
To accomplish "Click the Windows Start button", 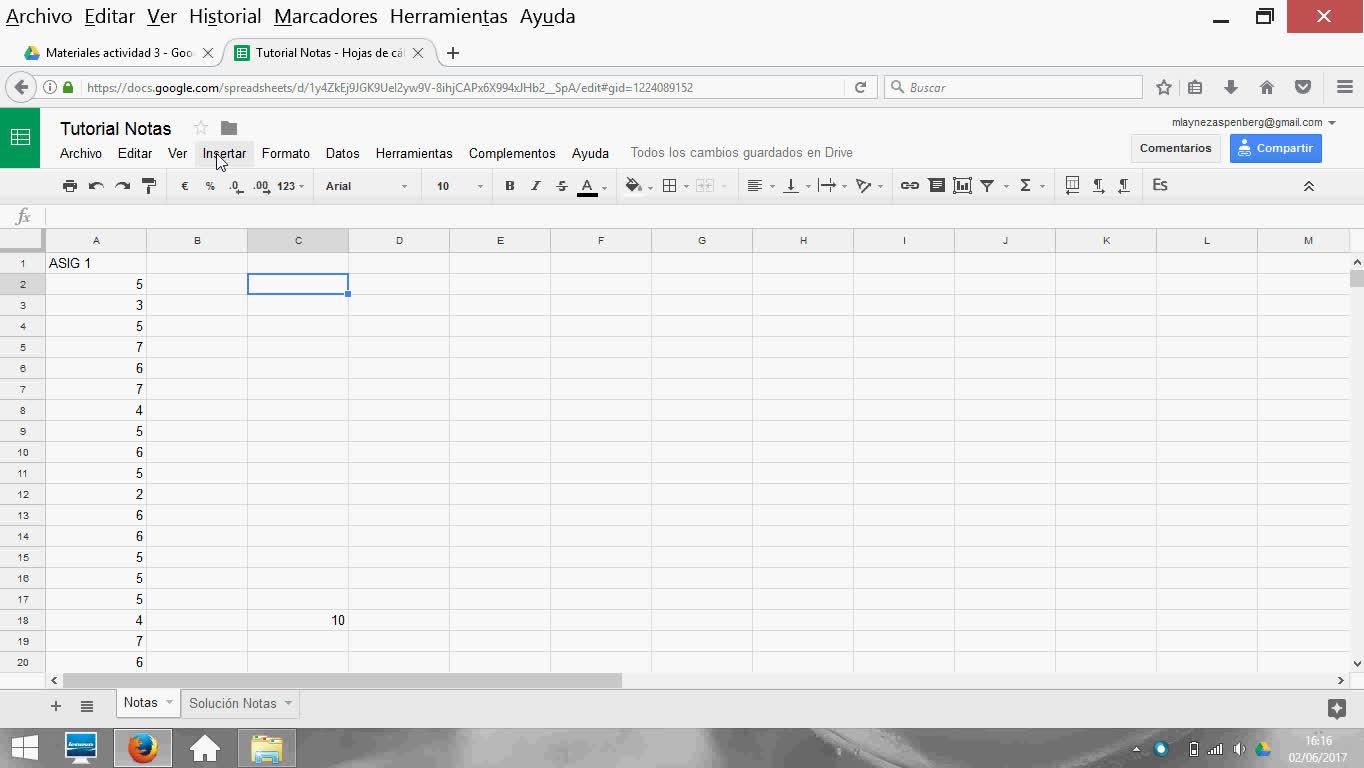I will point(25,748).
